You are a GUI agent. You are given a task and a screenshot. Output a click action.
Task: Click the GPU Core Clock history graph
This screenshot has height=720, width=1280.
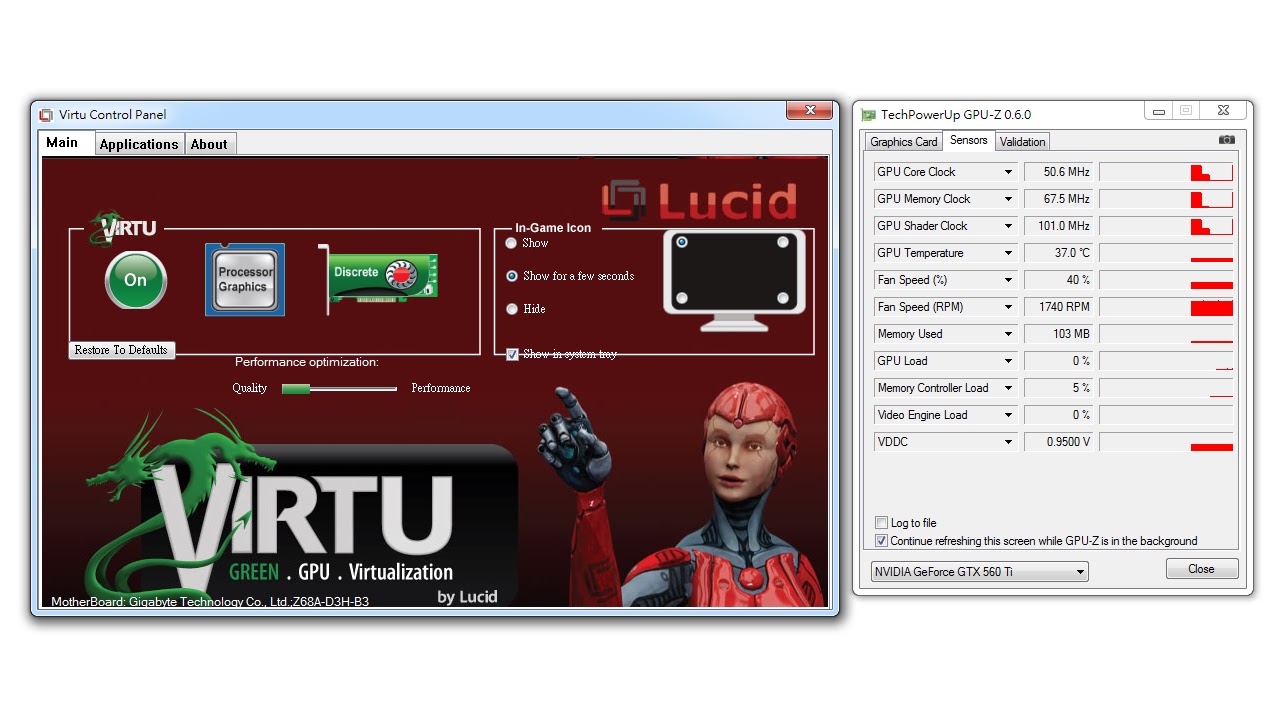point(1166,172)
